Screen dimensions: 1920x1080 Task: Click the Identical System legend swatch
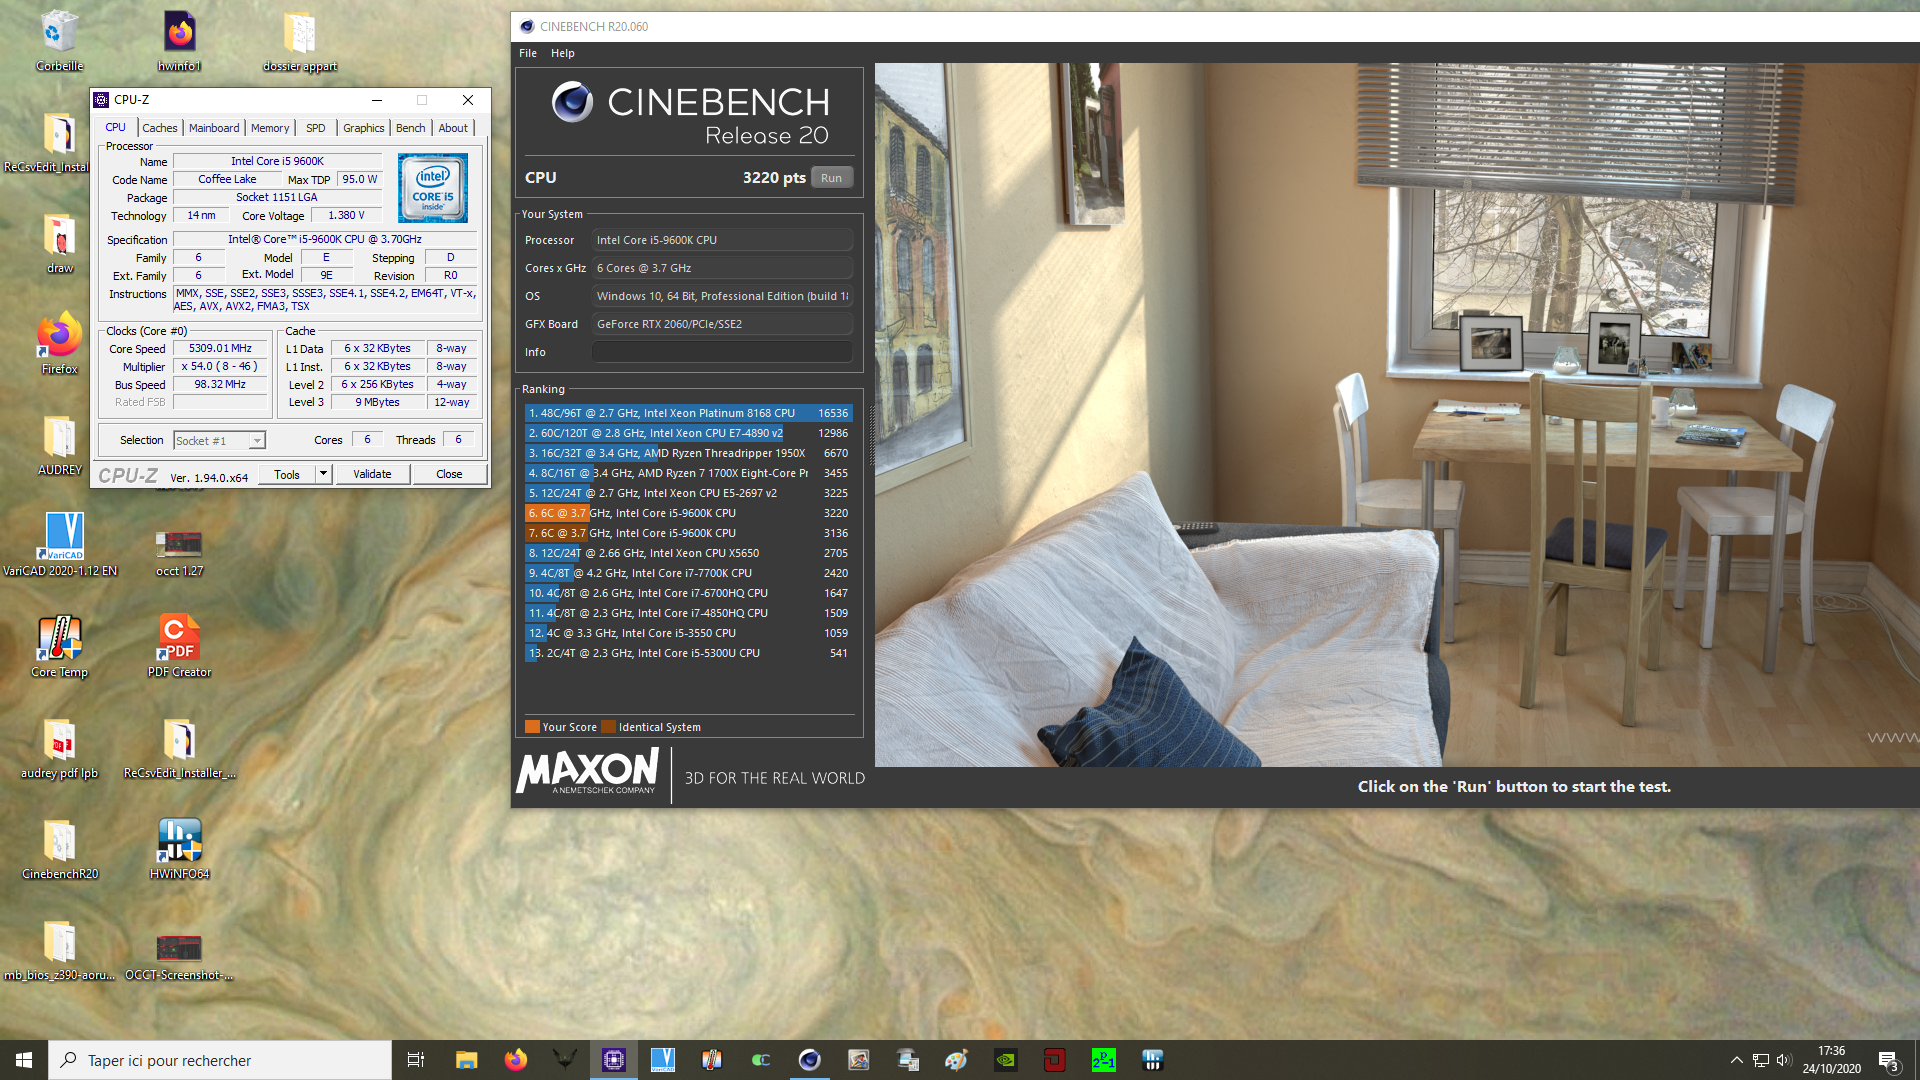click(x=608, y=727)
